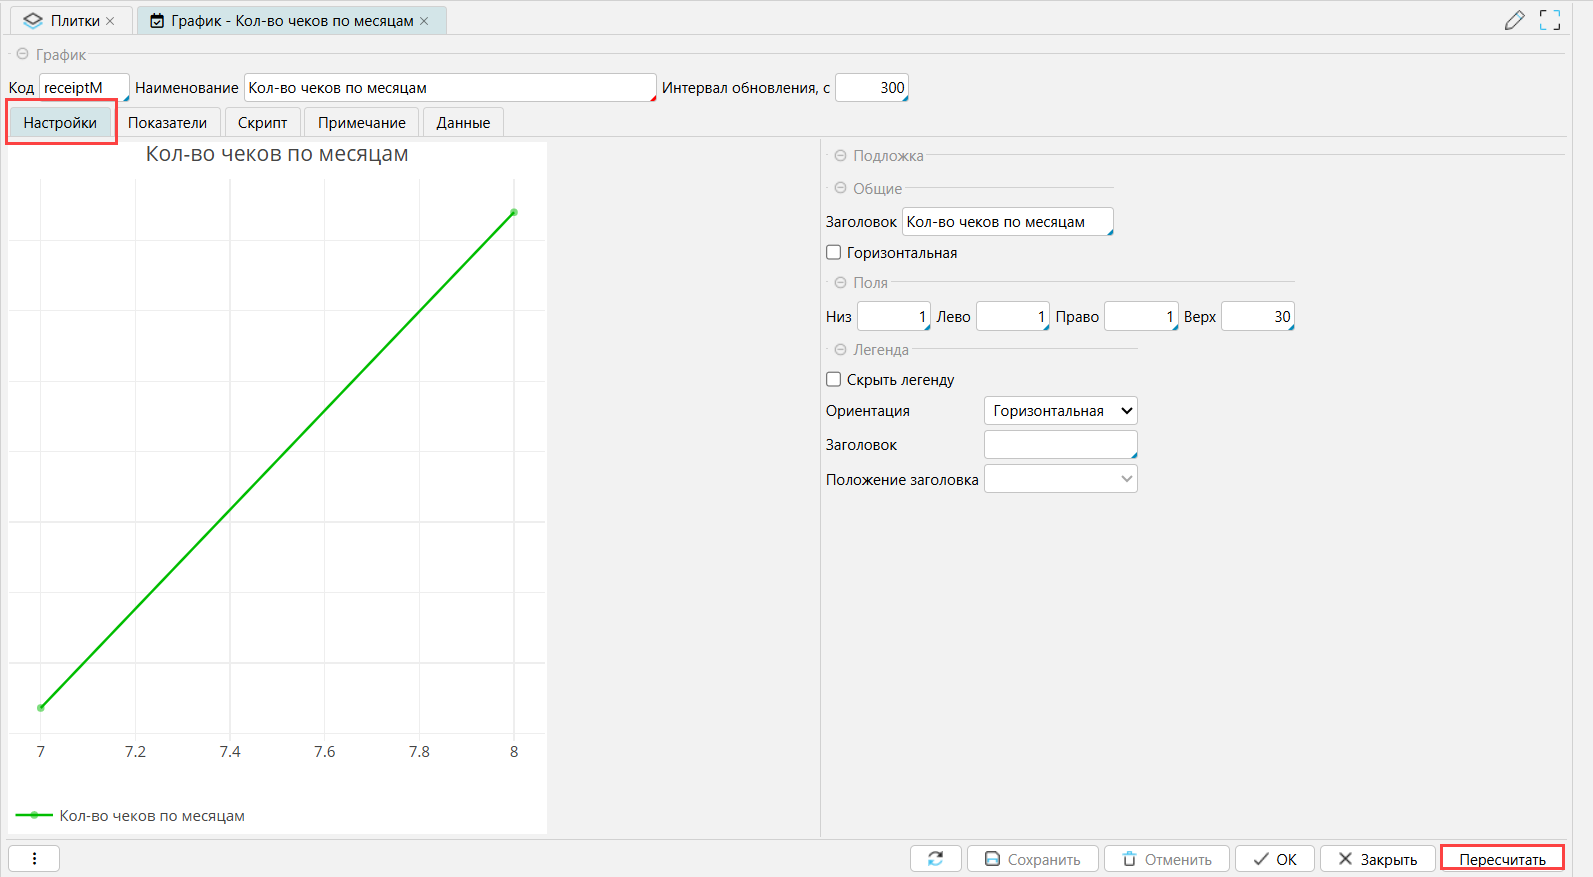Open the Положение заголовка dropdown
The width and height of the screenshot is (1593, 877).
click(1060, 479)
